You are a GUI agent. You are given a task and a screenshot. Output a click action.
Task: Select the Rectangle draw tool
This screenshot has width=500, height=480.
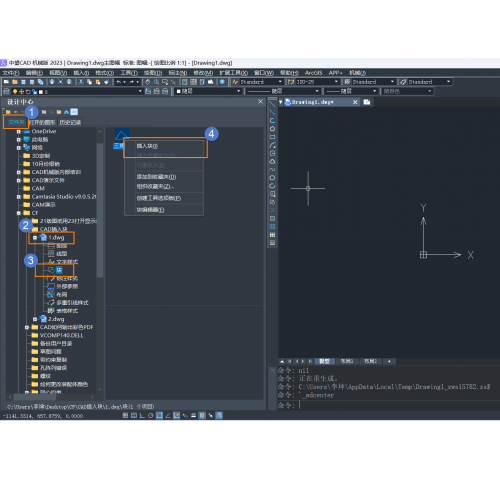tap(272, 137)
